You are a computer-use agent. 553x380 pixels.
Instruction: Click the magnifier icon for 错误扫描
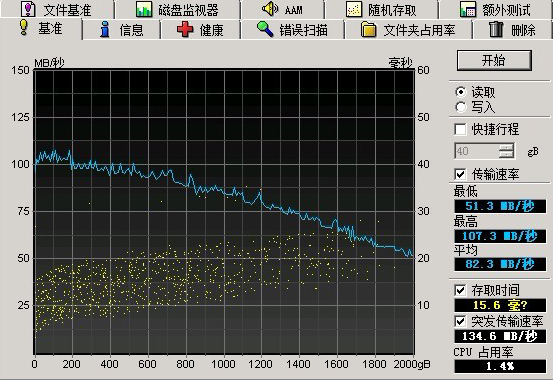265,29
